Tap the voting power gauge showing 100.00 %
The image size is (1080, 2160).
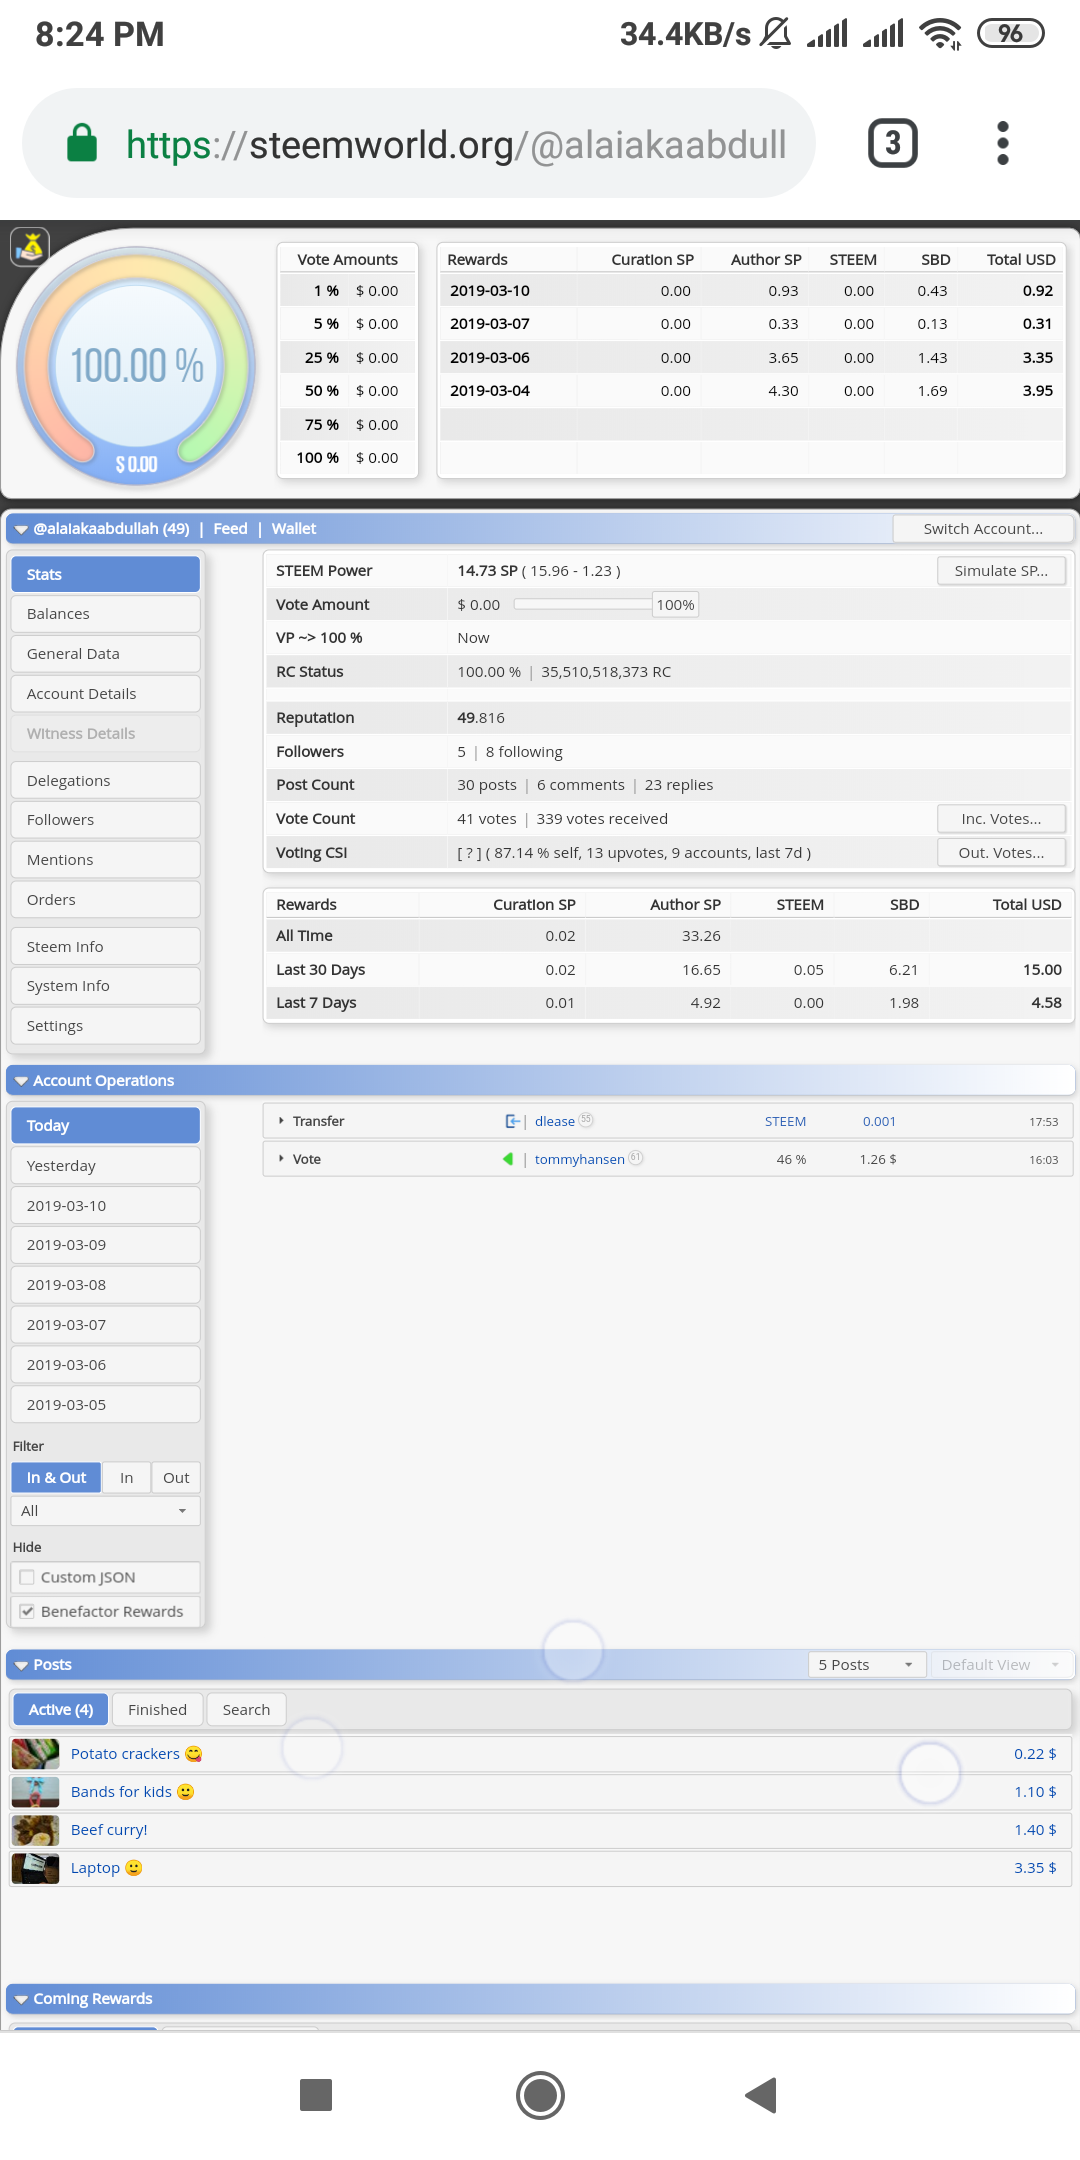click(137, 366)
